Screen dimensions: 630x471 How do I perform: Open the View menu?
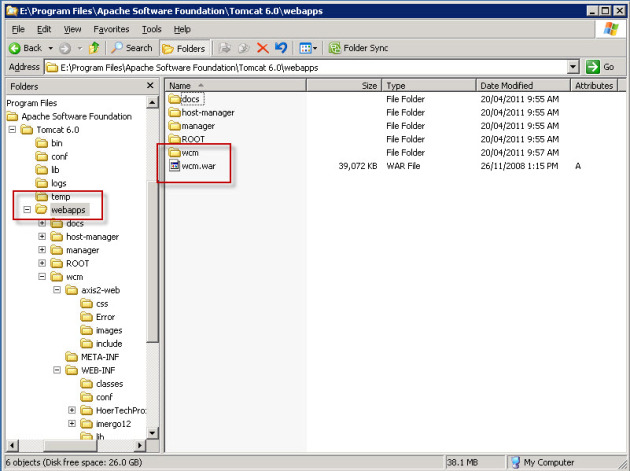(x=72, y=29)
